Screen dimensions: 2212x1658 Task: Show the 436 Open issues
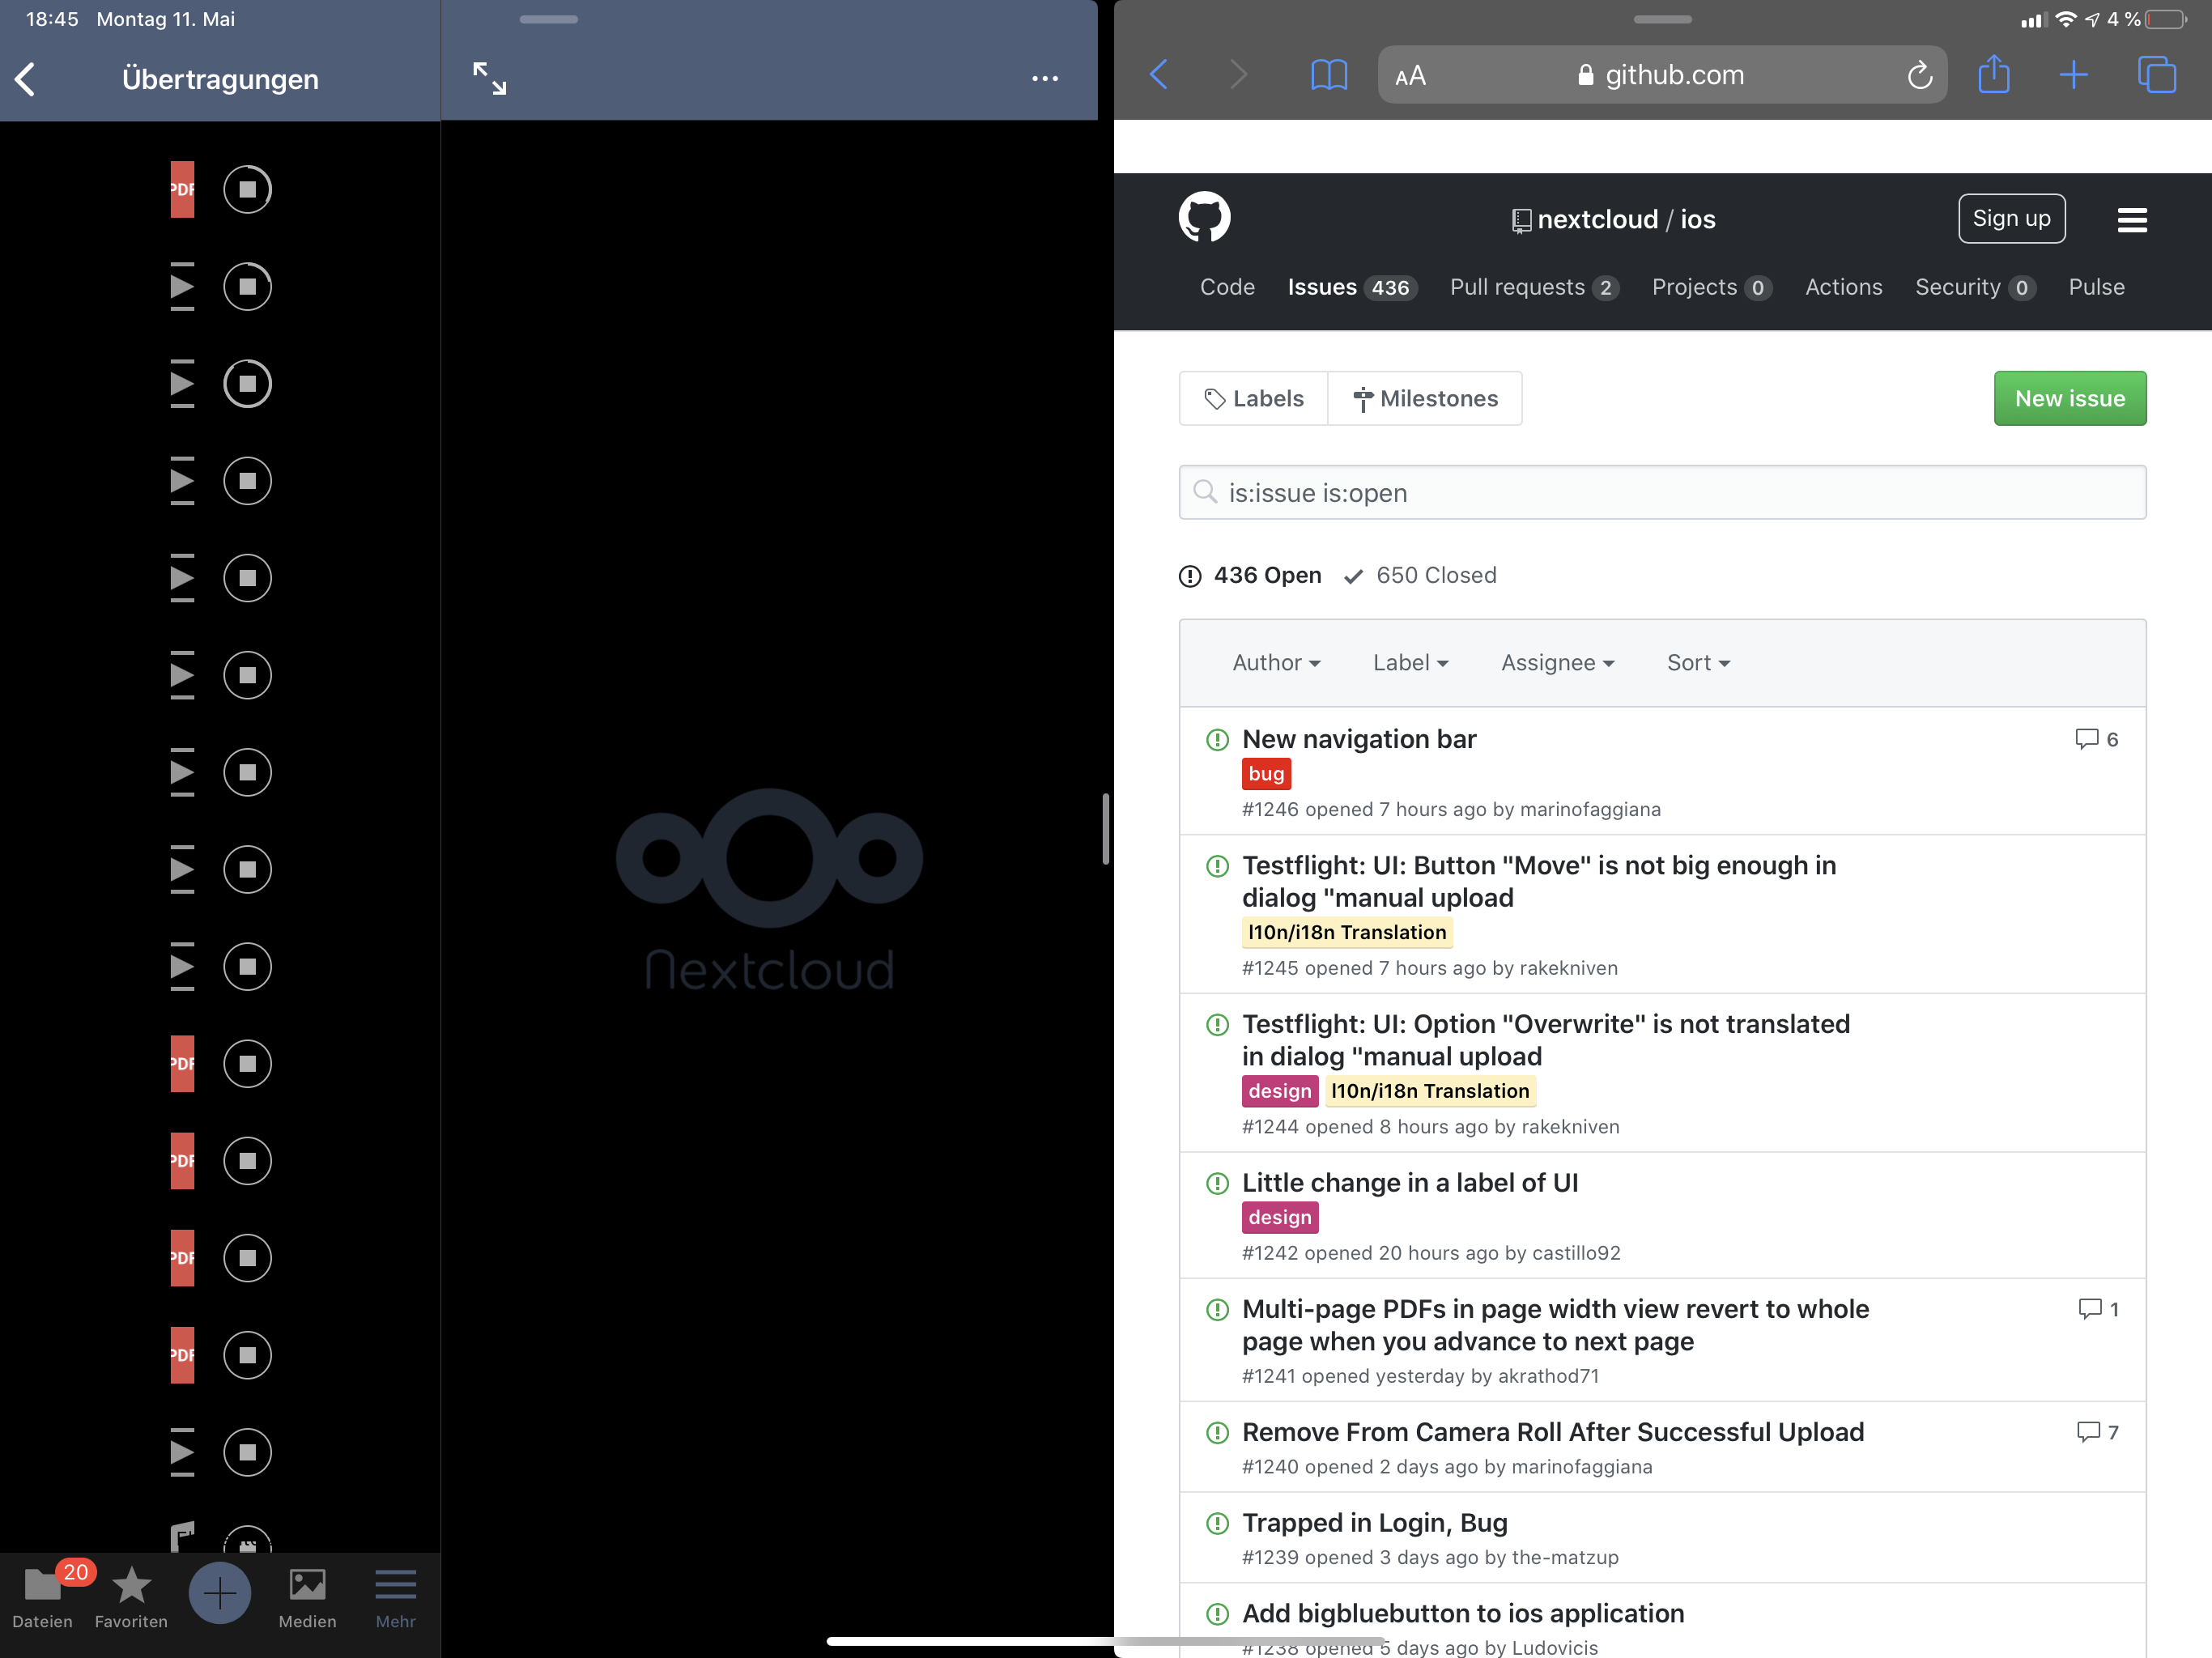(1250, 575)
